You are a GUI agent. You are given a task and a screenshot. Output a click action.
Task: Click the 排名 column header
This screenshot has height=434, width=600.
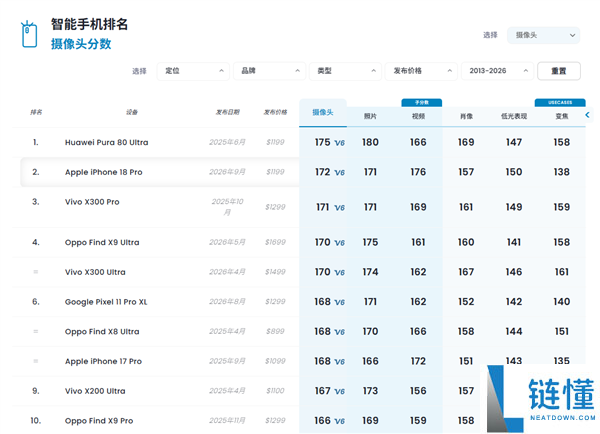point(36,113)
